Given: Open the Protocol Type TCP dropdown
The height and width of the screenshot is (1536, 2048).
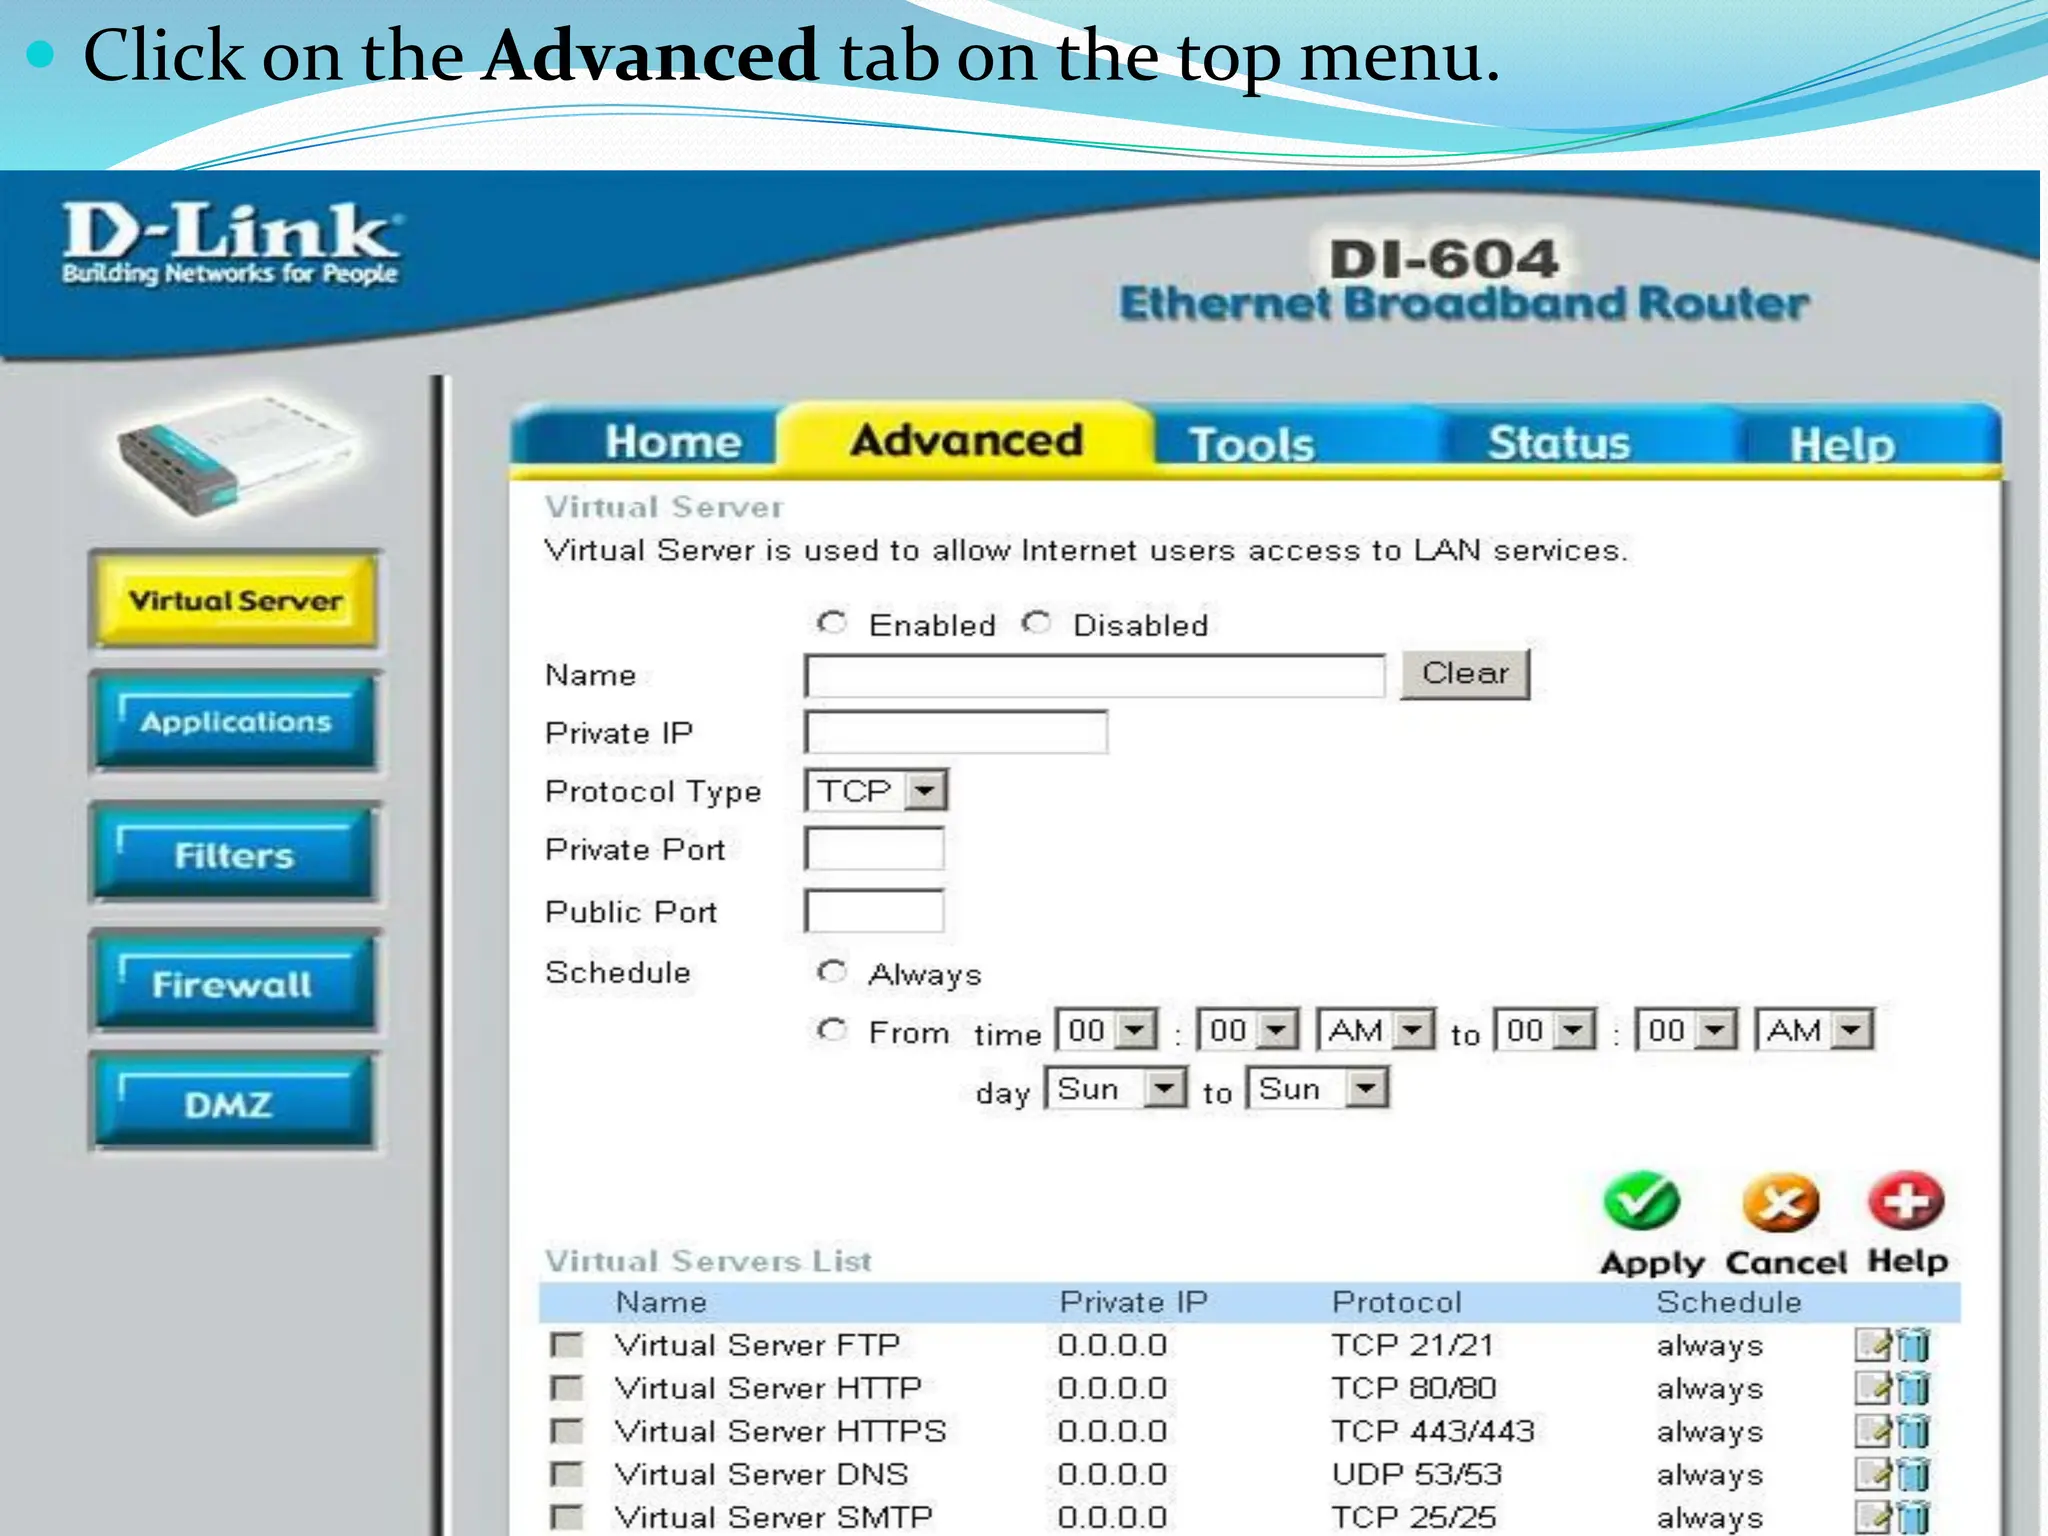Looking at the screenshot, I should point(876,791).
